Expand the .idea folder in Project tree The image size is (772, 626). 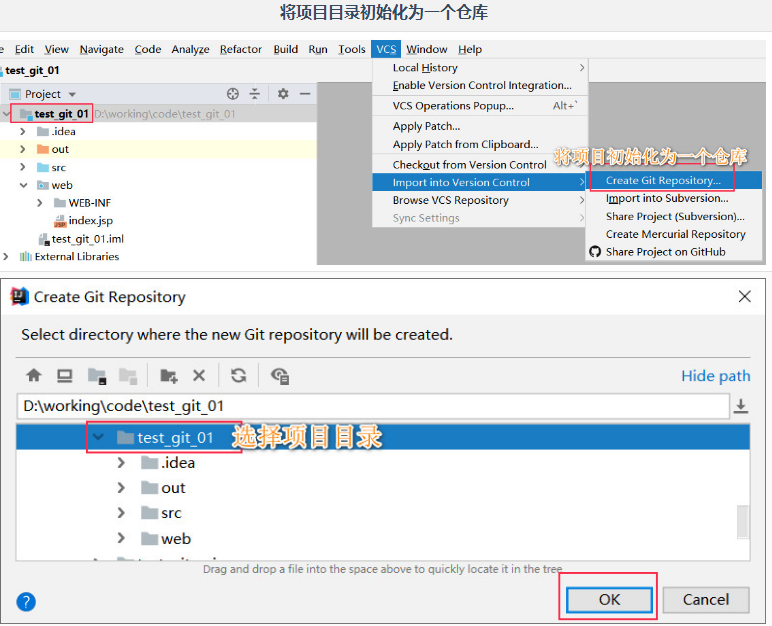23,132
